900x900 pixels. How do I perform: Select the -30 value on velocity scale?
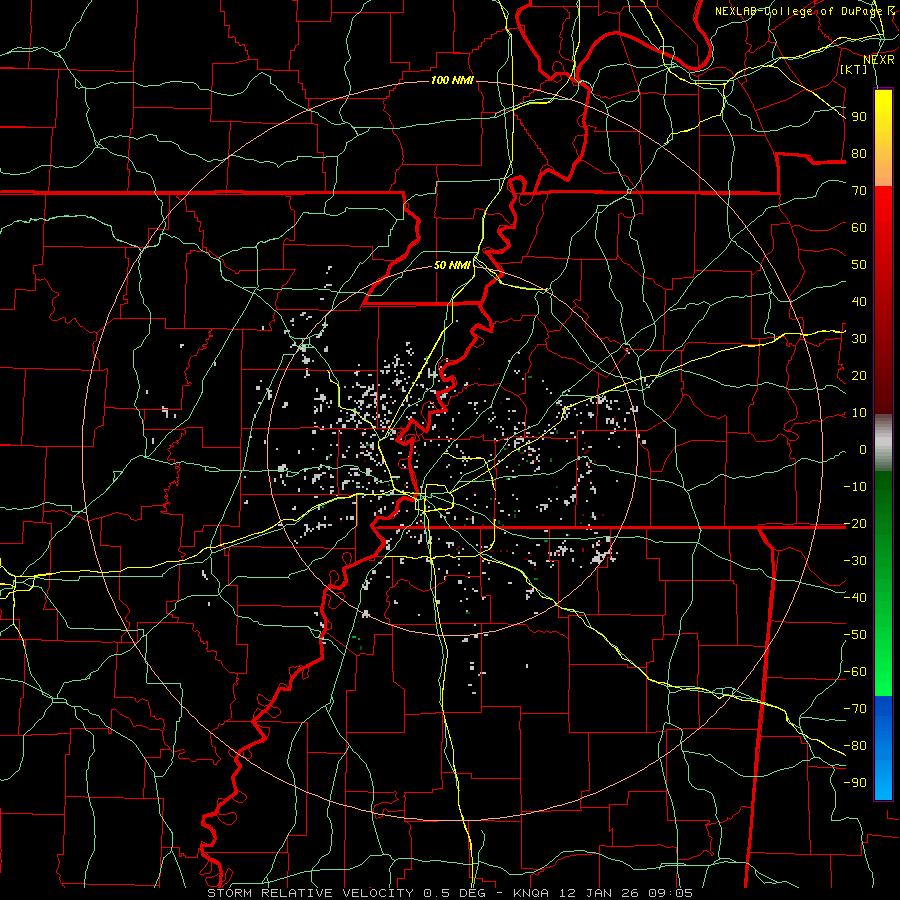click(x=855, y=561)
